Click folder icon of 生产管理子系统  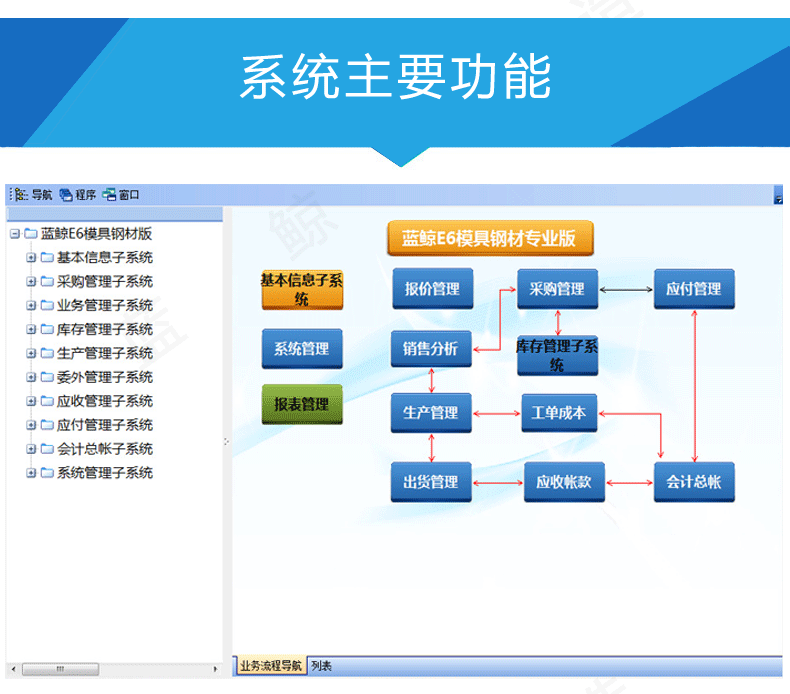47,353
